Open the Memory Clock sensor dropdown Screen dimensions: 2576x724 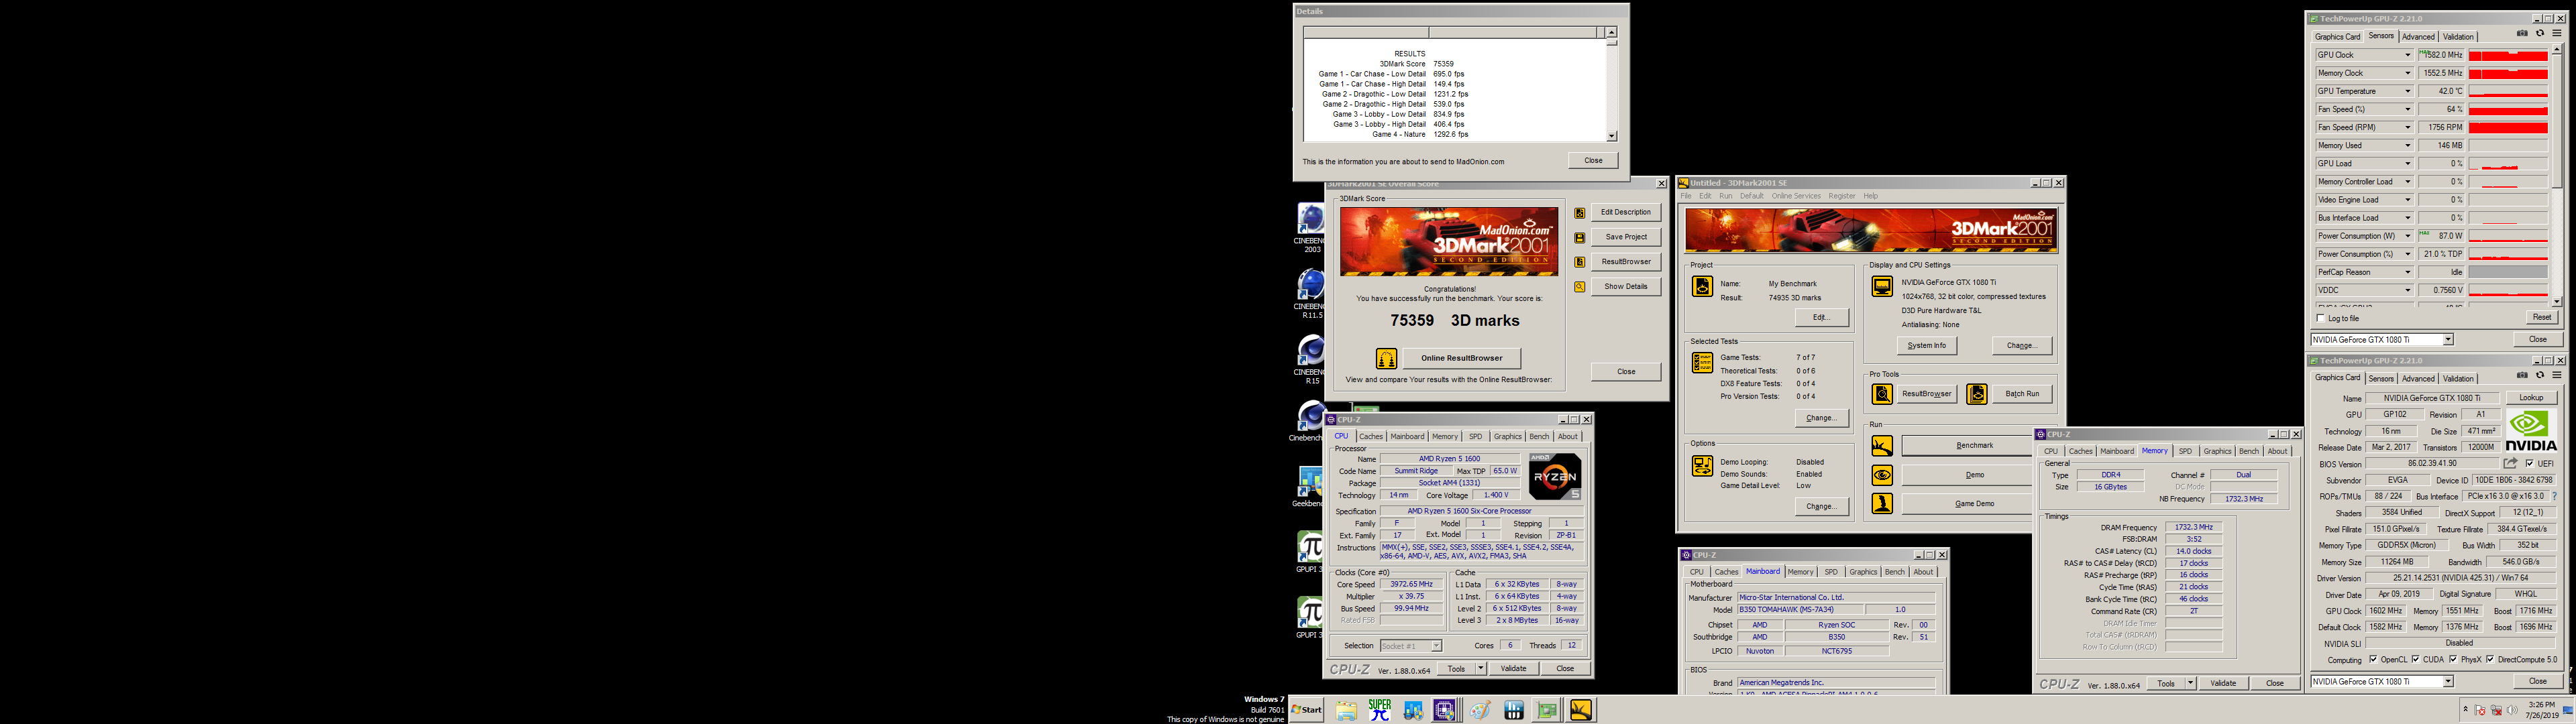pos(2407,73)
